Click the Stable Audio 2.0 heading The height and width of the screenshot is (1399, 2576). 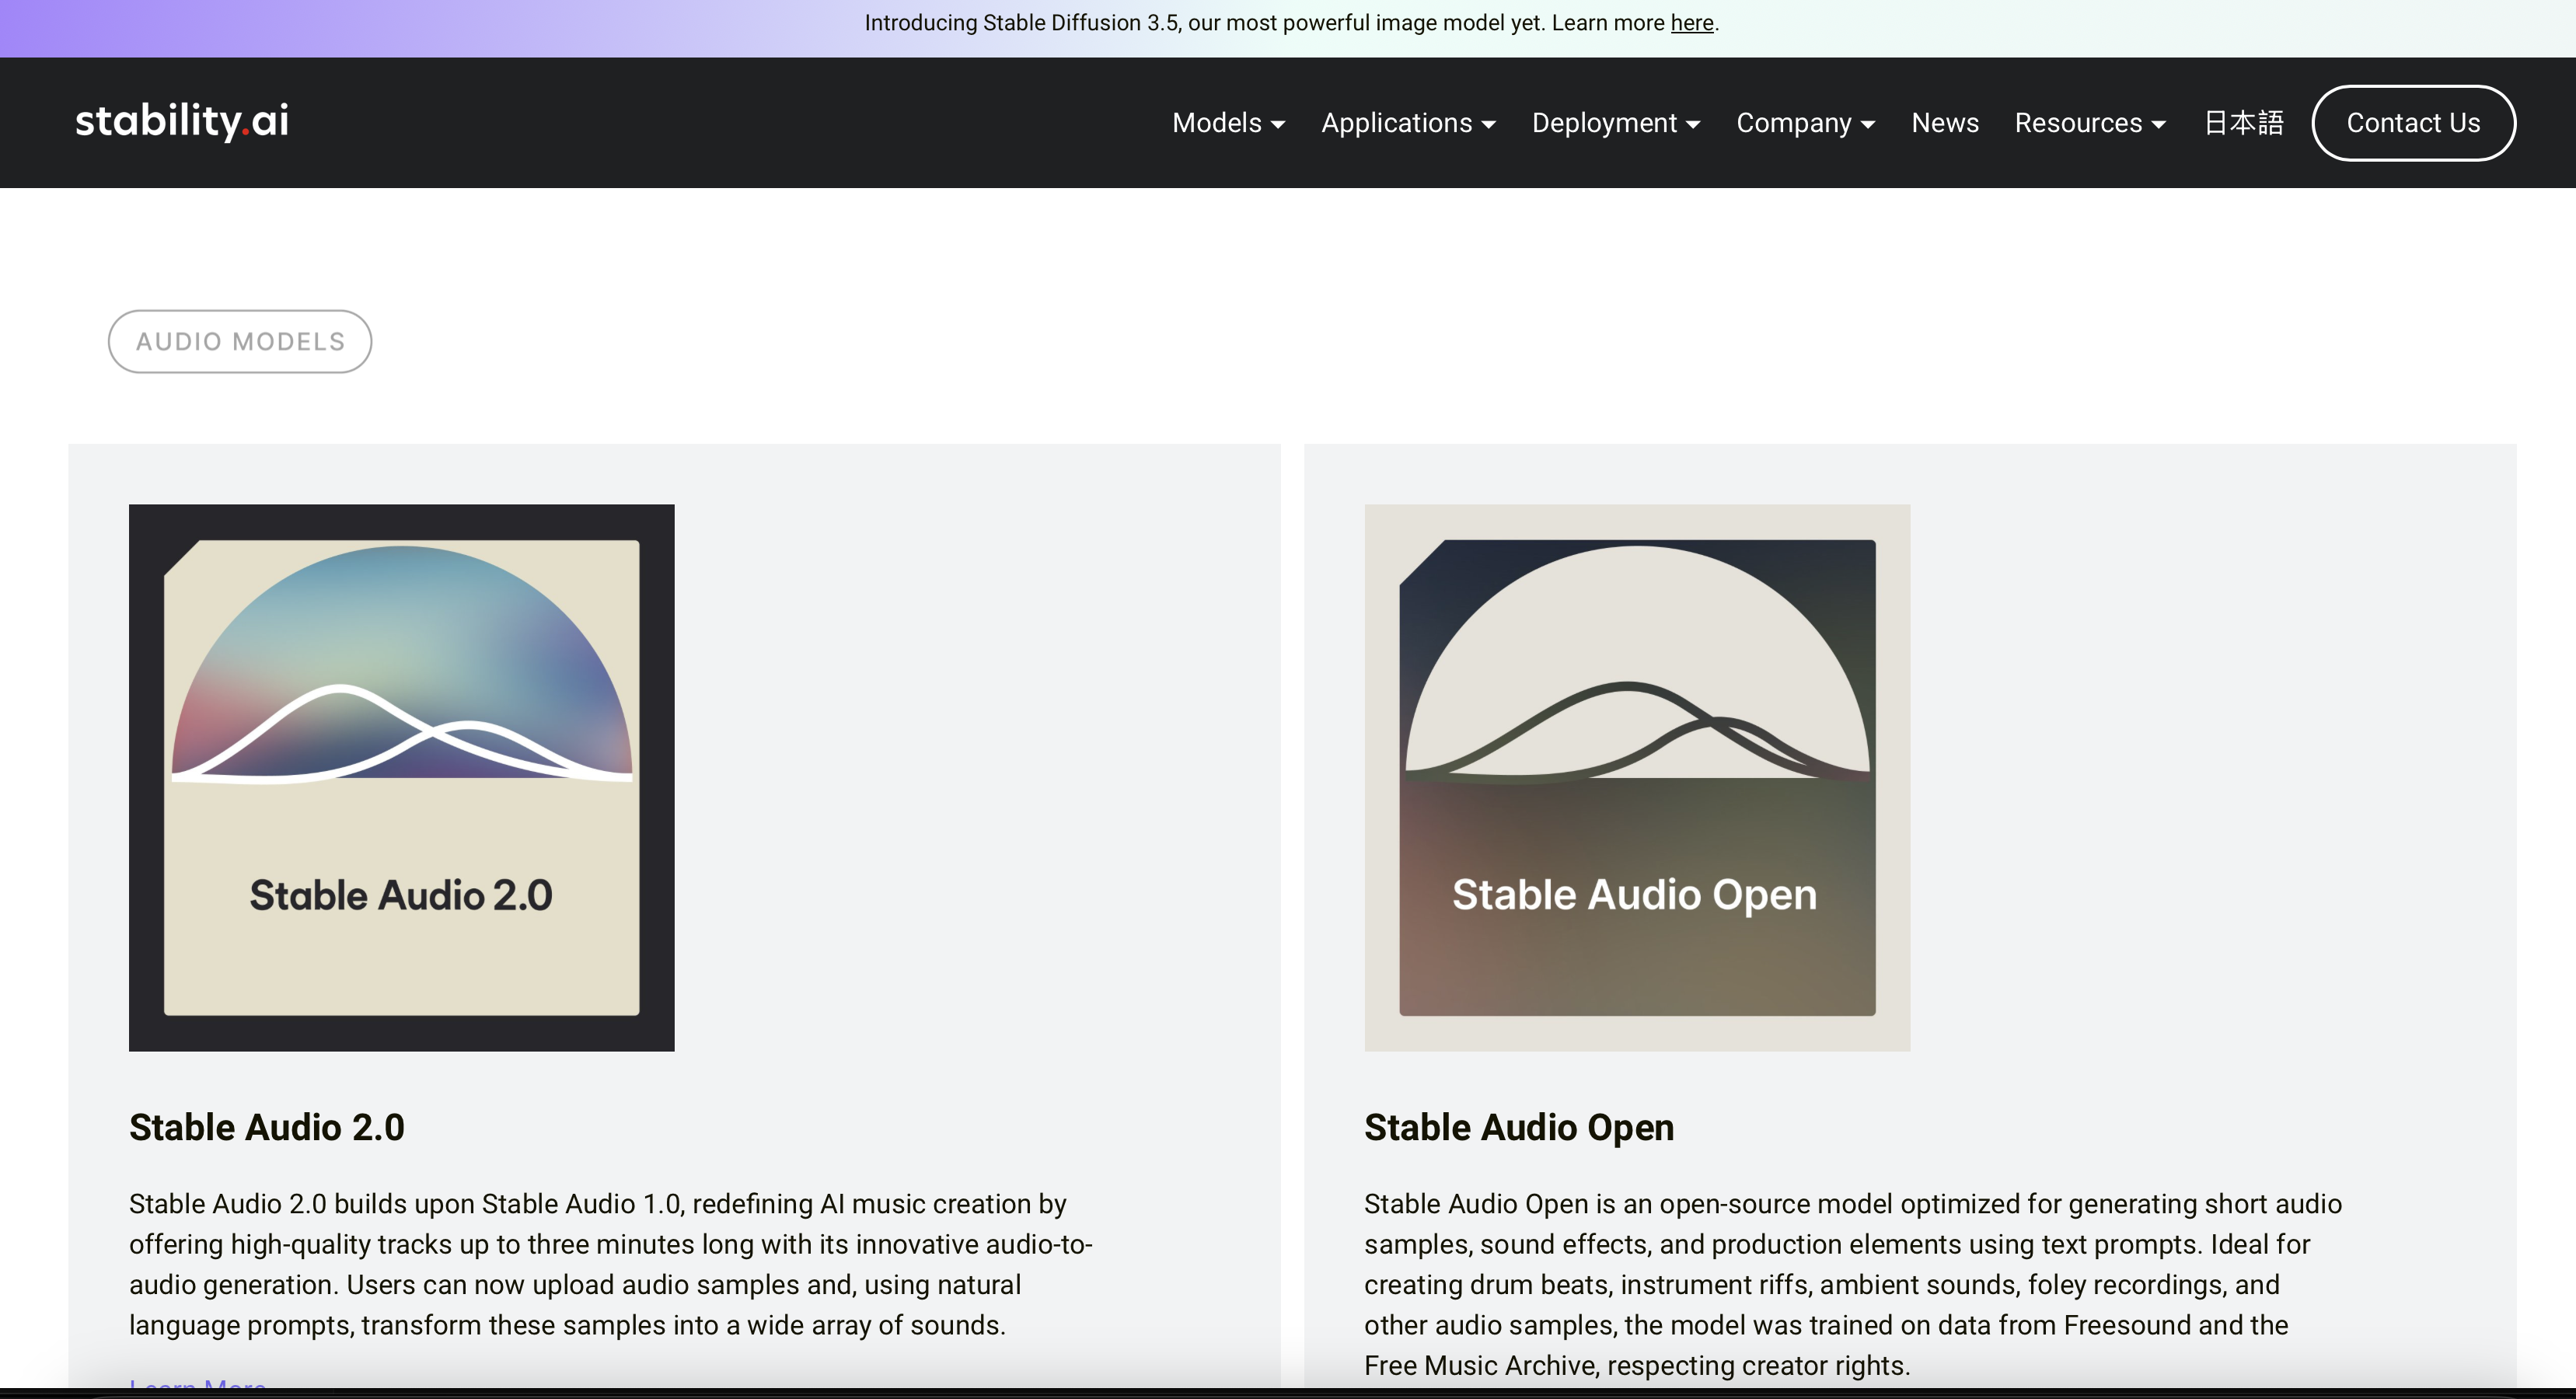[266, 1127]
